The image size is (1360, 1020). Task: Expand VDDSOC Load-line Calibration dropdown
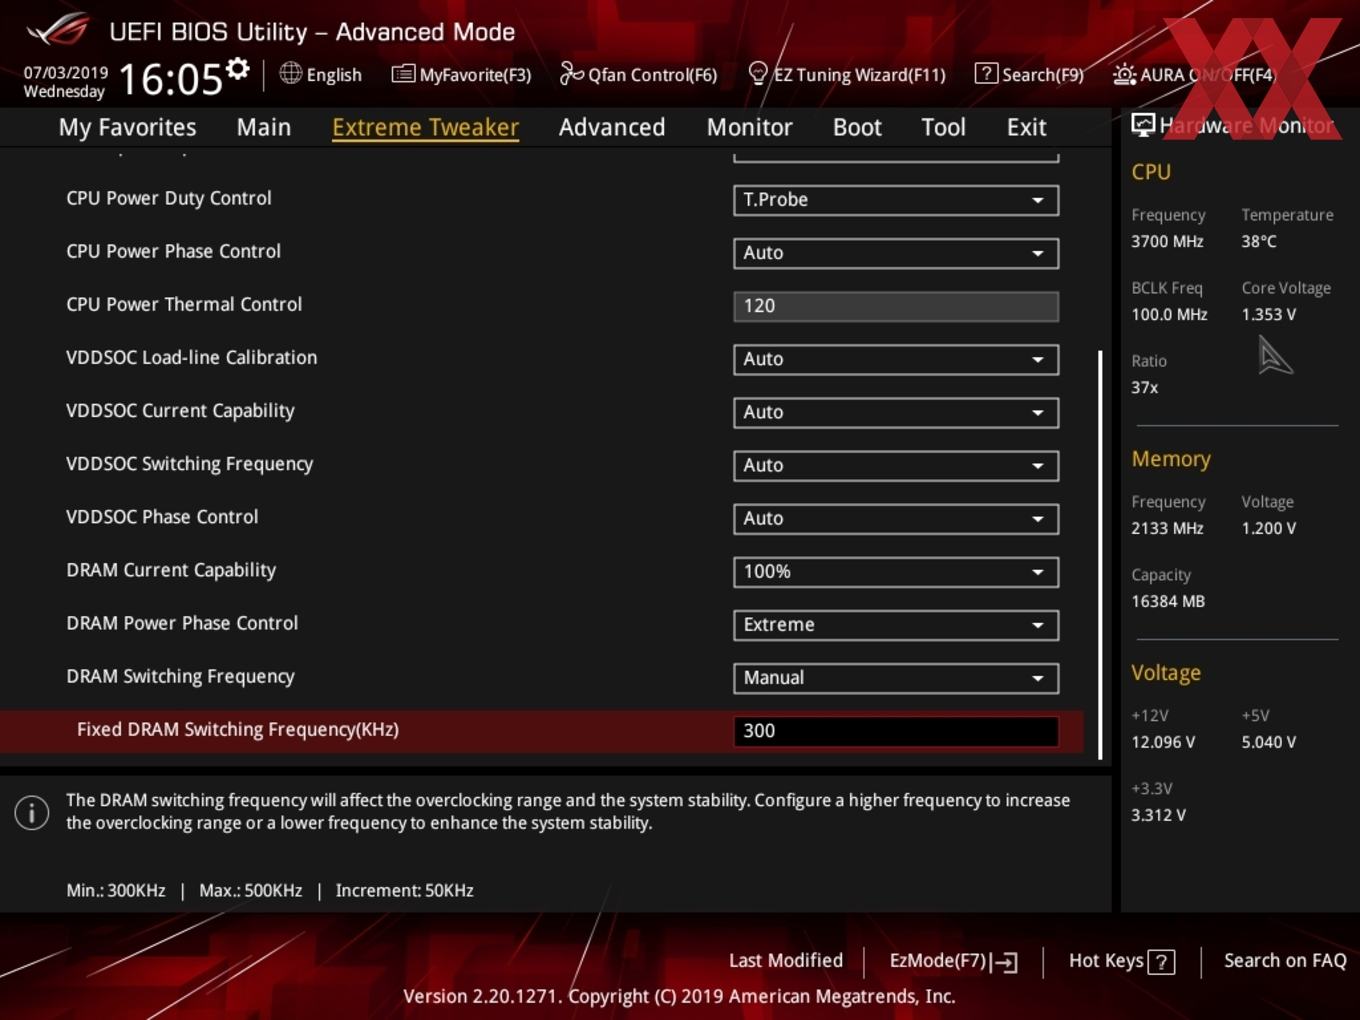click(896, 359)
